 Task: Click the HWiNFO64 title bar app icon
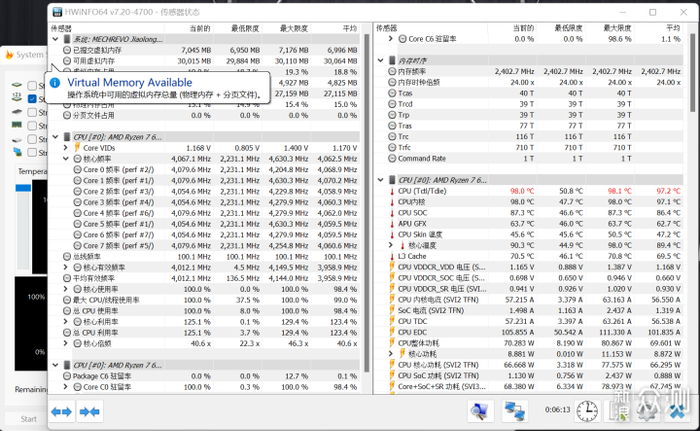pyautogui.click(x=57, y=12)
